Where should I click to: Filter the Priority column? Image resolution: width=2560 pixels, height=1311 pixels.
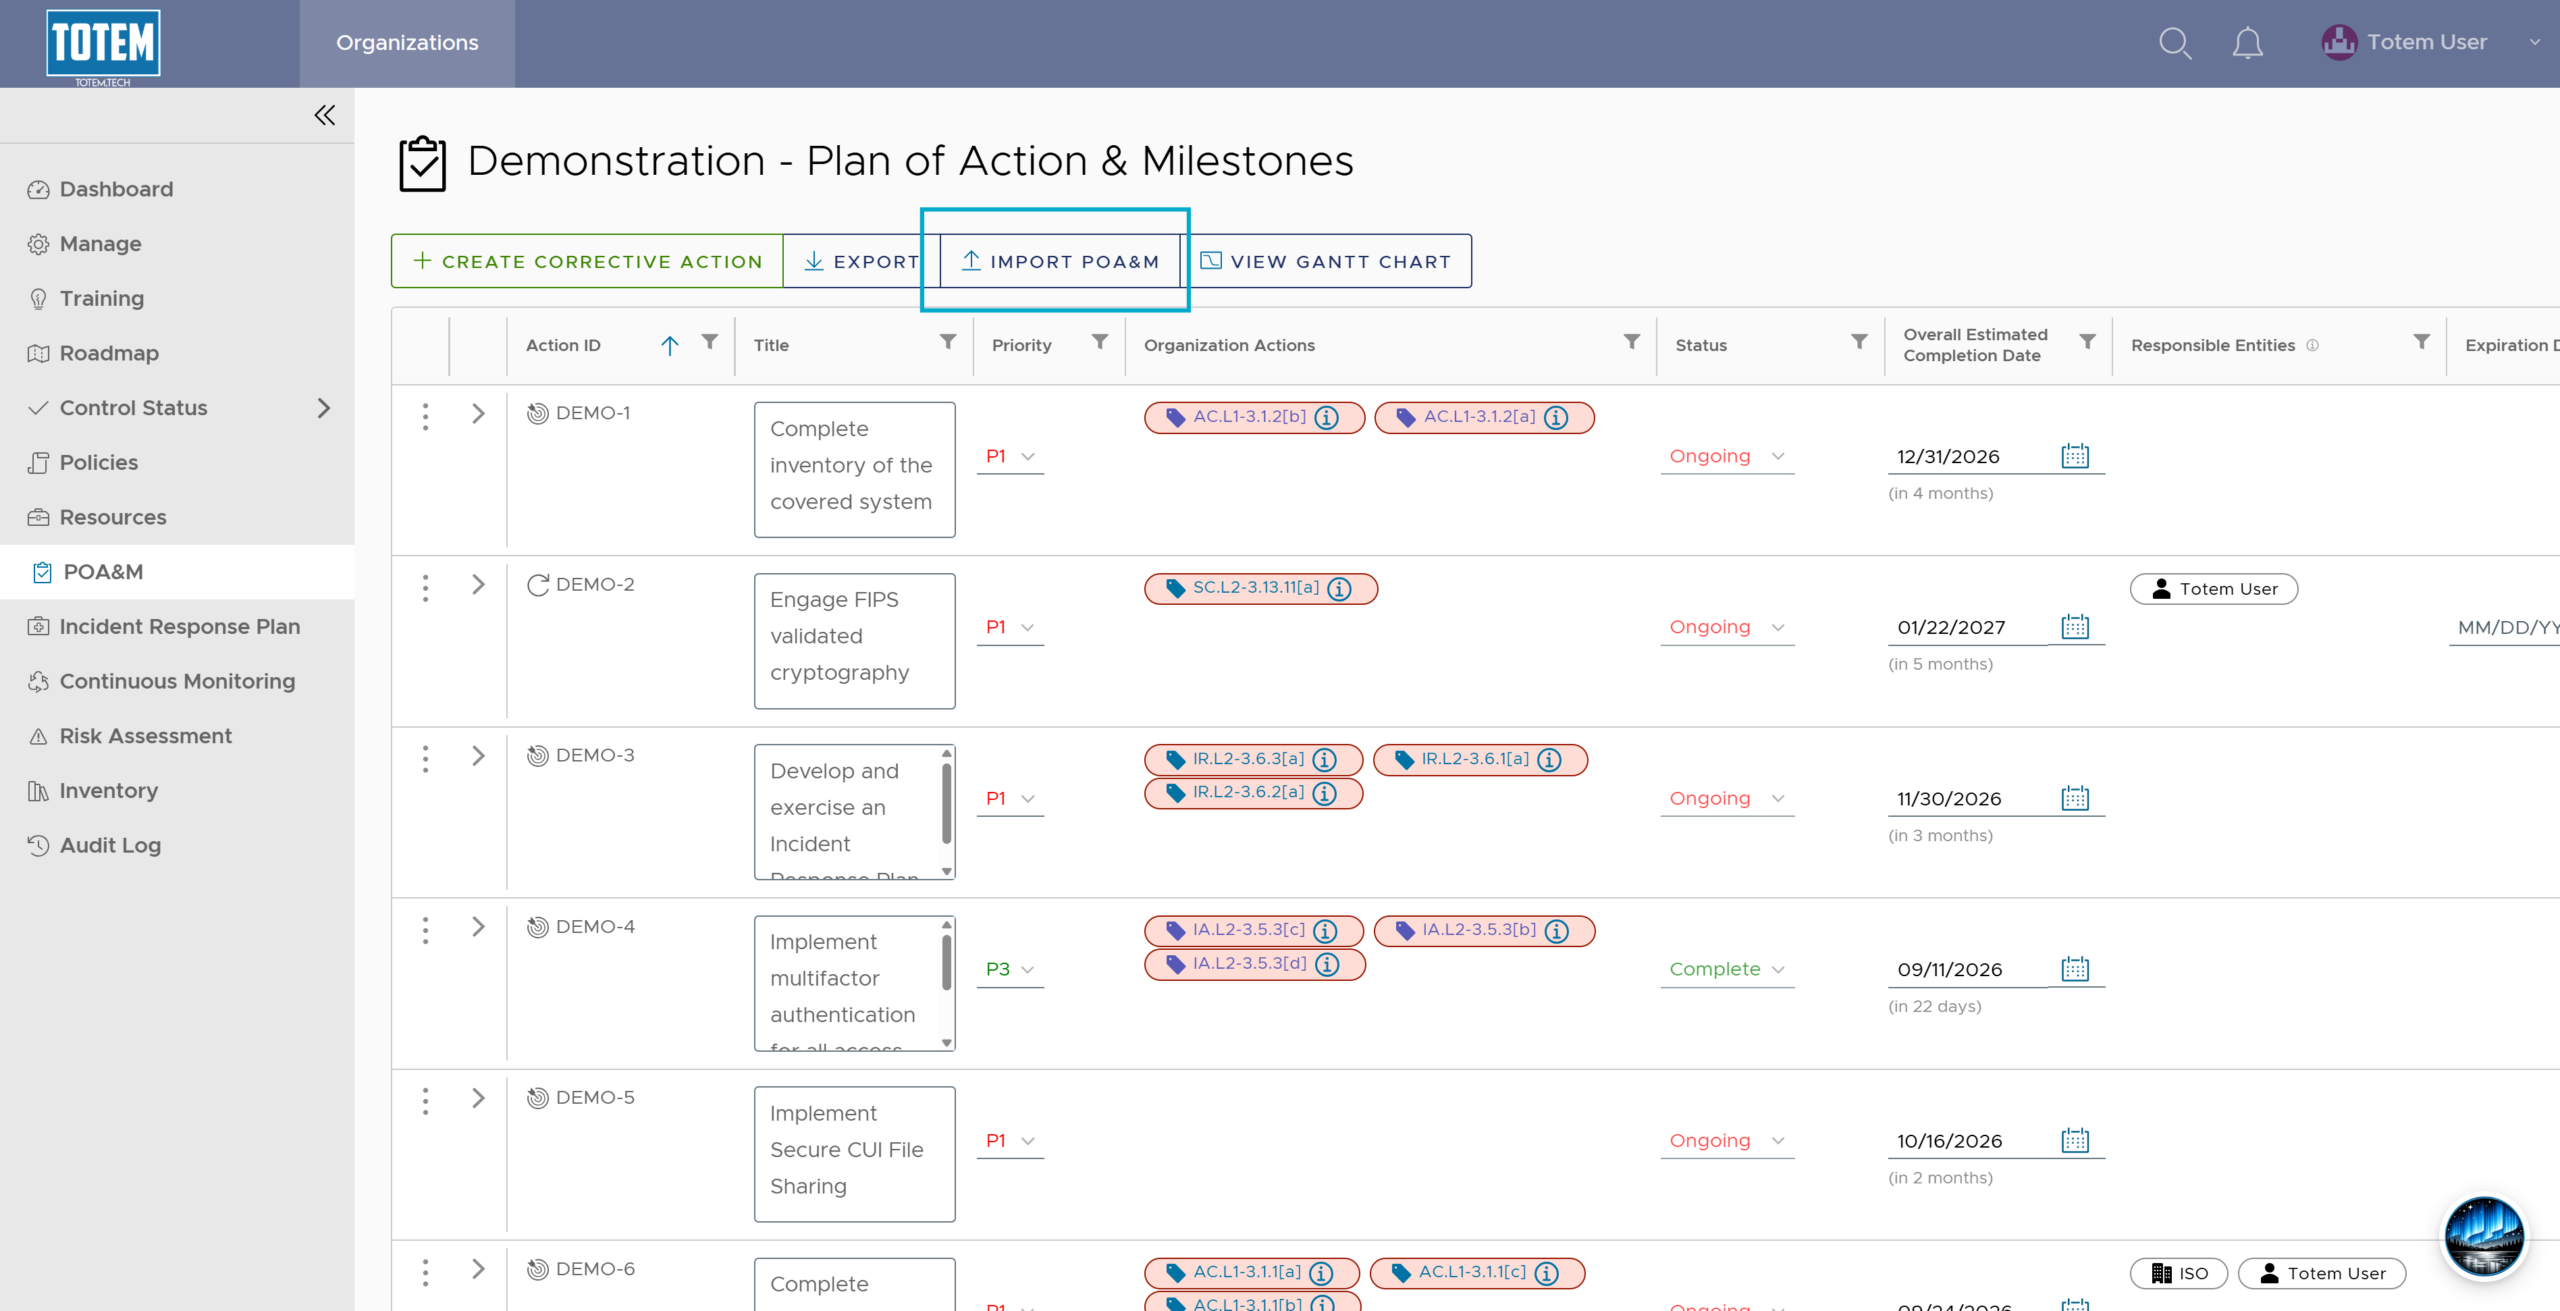point(1100,342)
